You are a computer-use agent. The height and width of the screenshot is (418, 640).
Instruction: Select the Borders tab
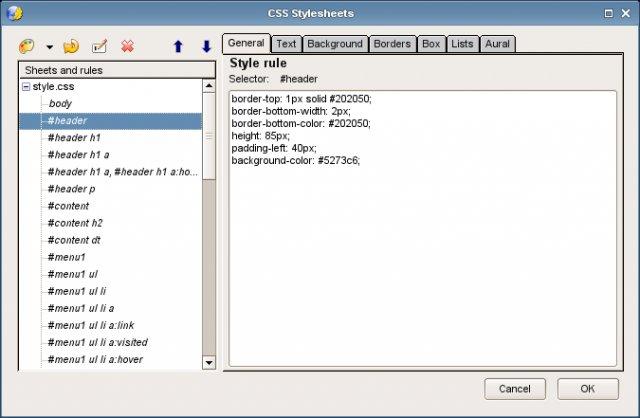392,44
